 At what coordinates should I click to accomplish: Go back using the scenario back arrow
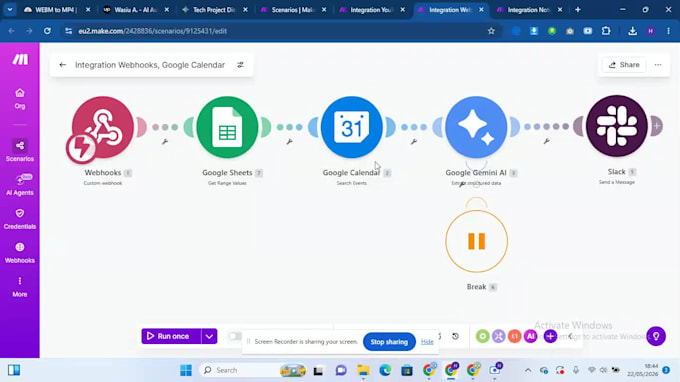pos(62,65)
